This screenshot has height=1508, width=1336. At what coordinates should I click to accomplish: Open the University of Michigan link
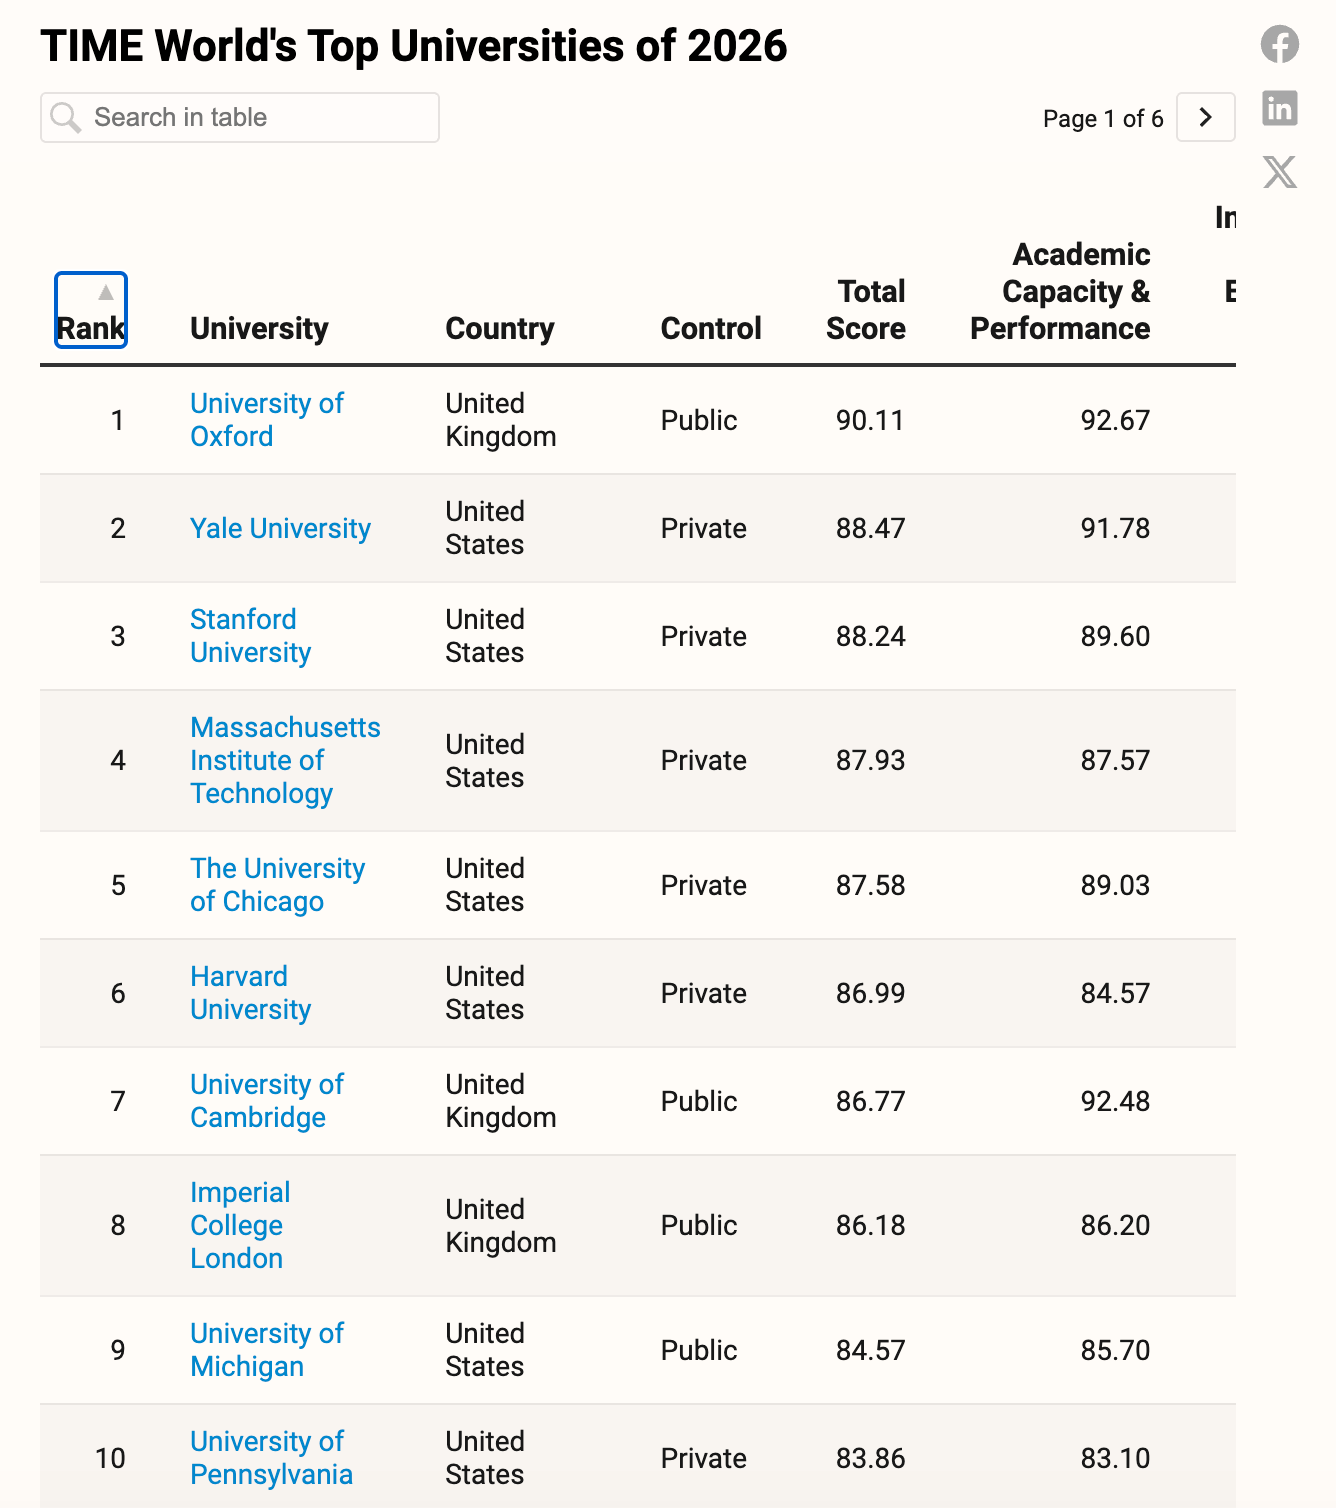[x=266, y=1350]
